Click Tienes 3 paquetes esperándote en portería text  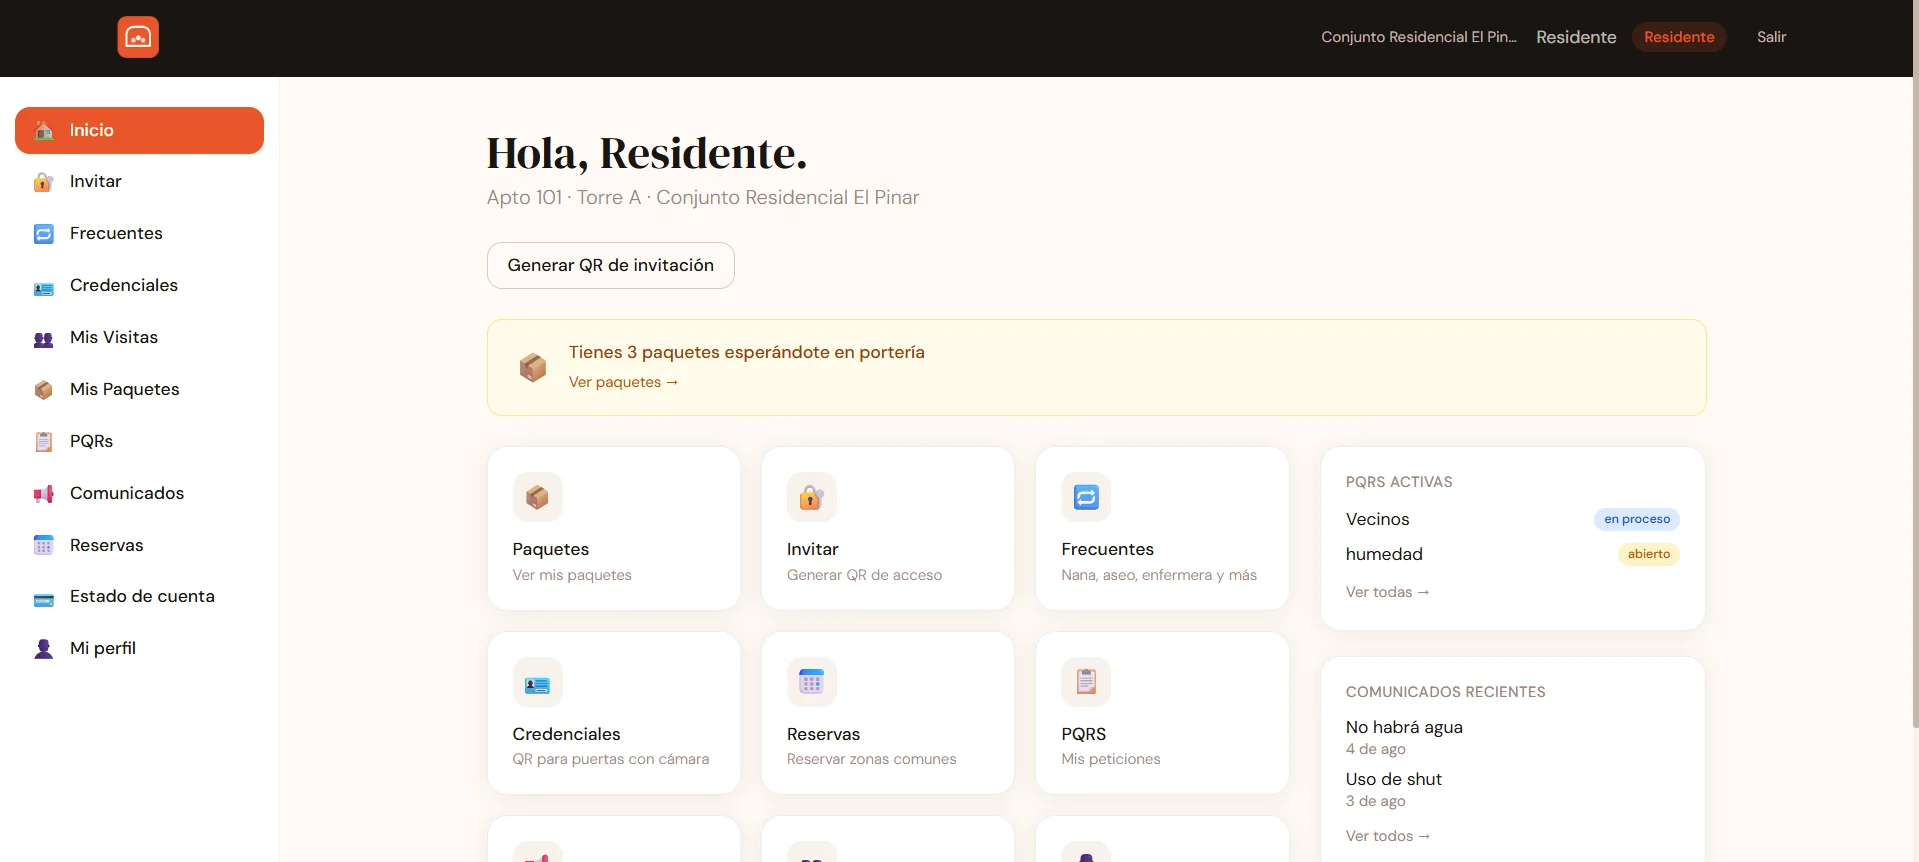(747, 352)
